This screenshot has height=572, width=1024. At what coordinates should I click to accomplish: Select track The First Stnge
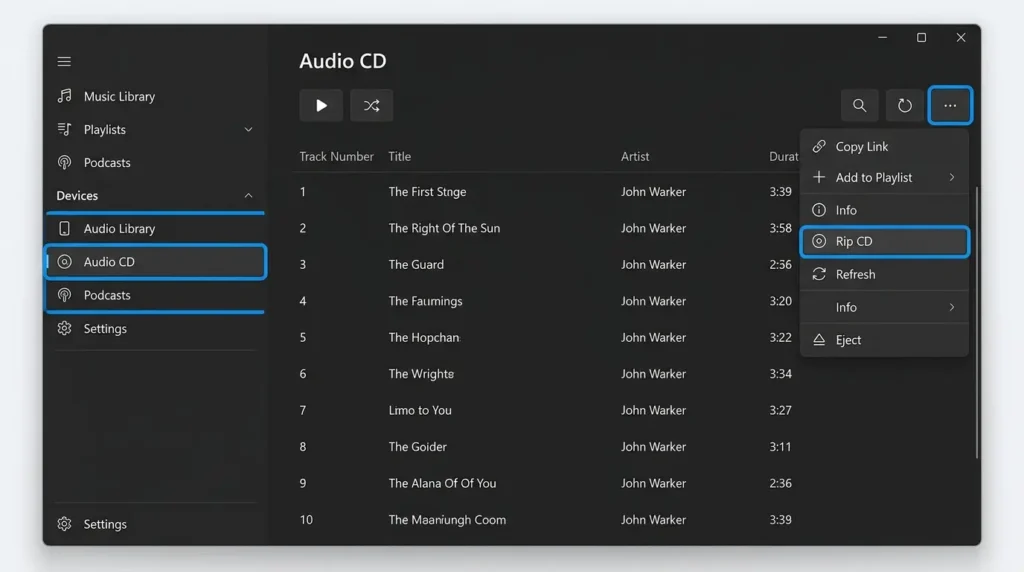[427, 192]
